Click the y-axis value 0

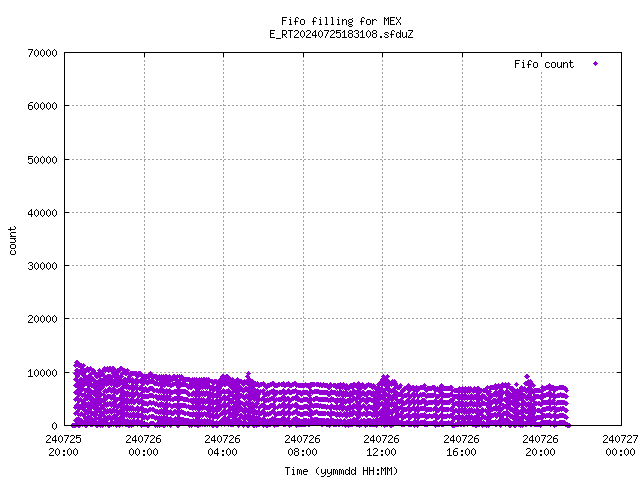click(54, 426)
